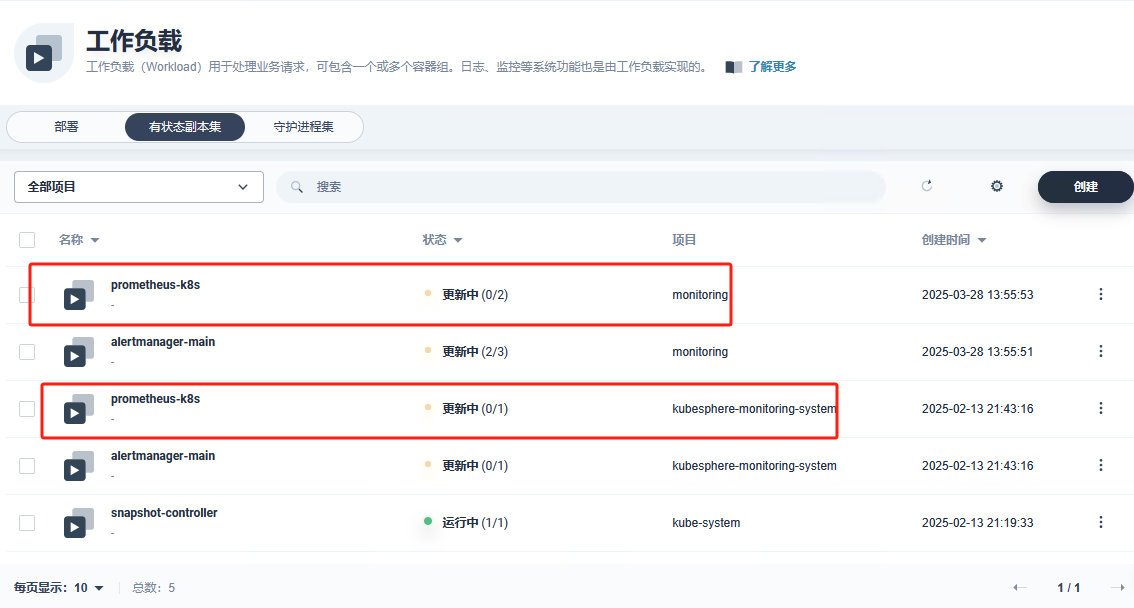The width and height of the screenshot is (1134, 608).
Task: Go to the next page arrow
Action: [x=1117, y=588]
